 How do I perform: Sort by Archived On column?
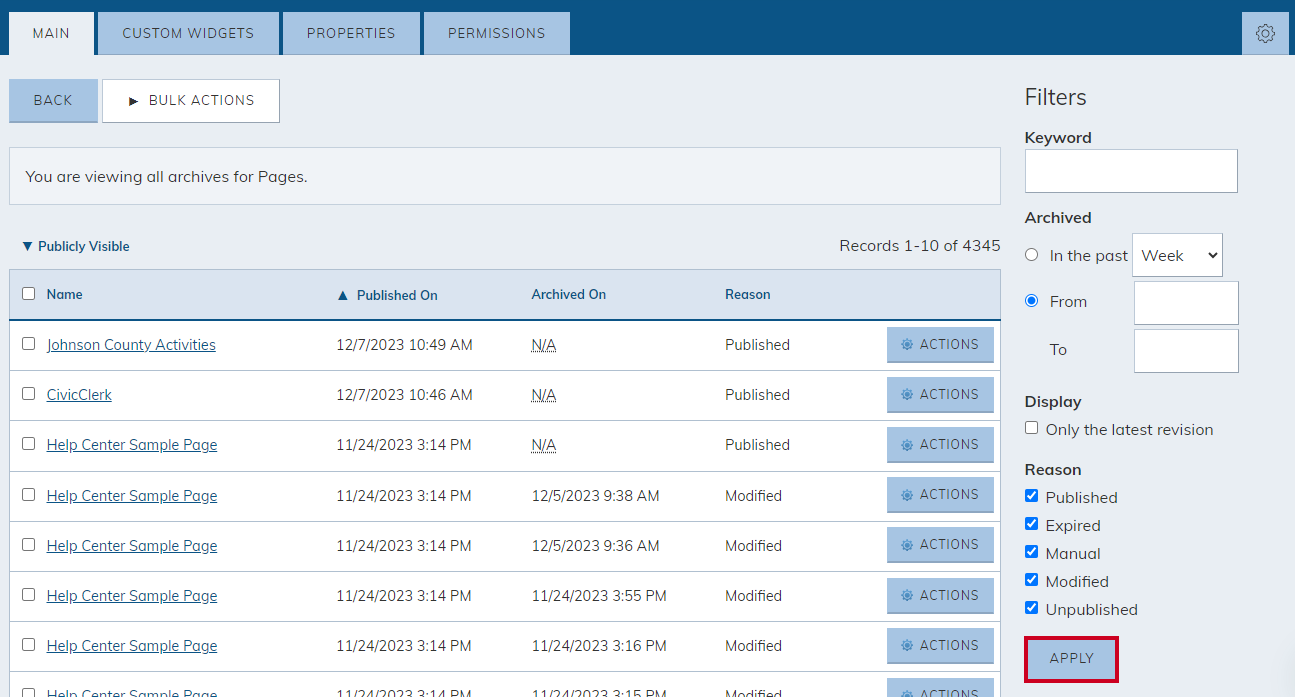coord(568,294)
